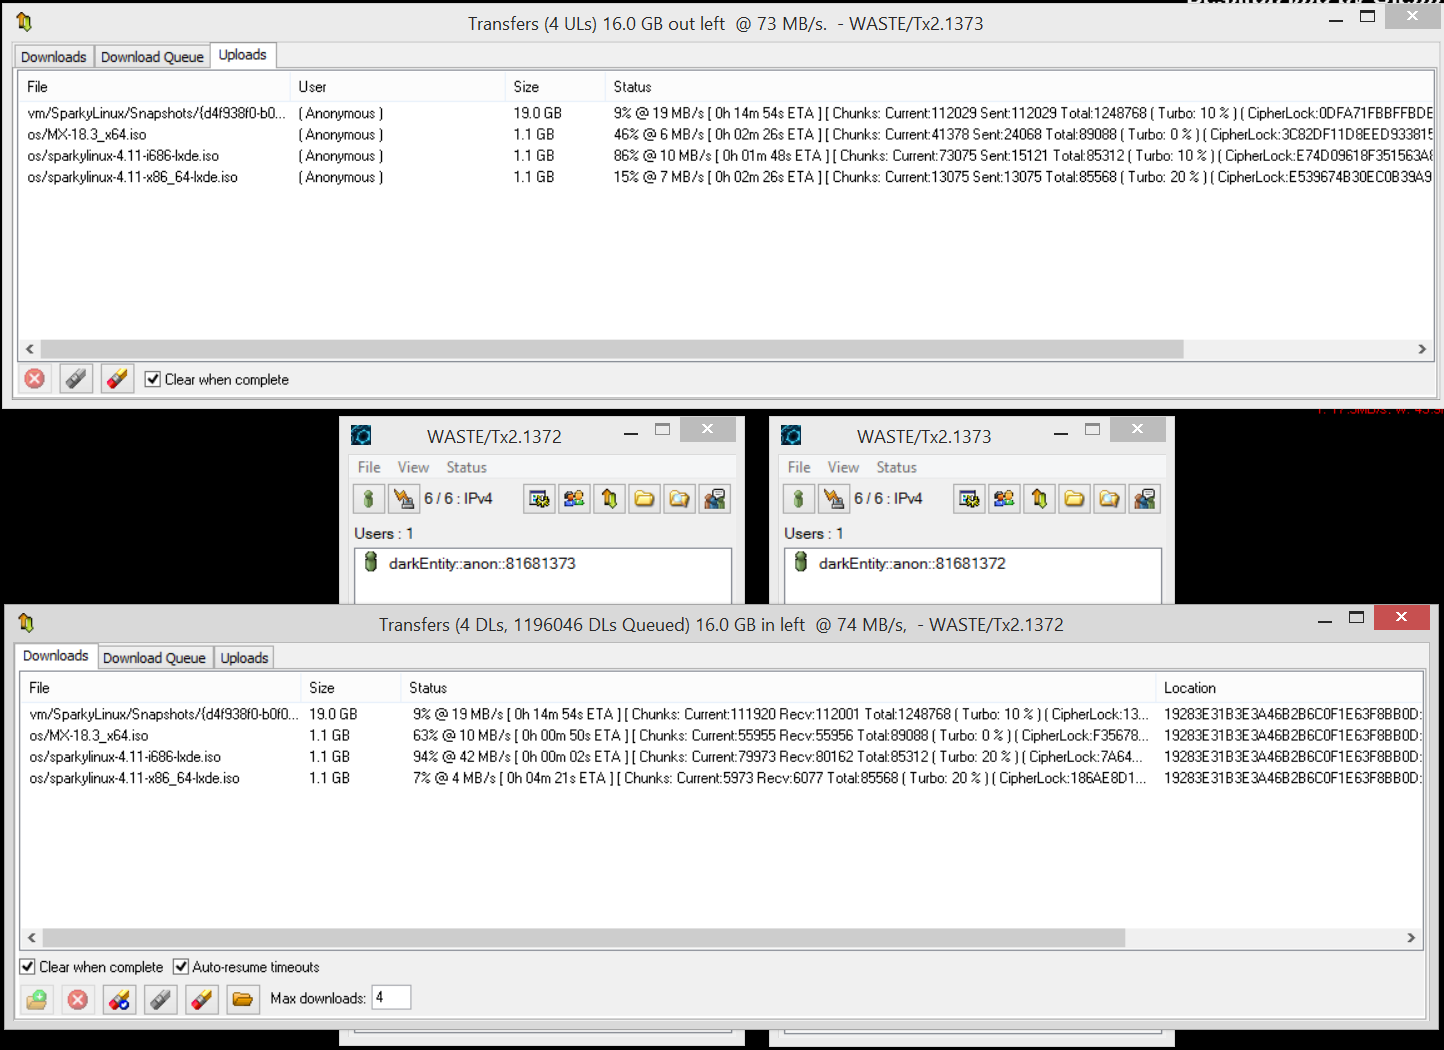
Task: Select the os/MX-18.3_x64.iso row in the uploads list
Action: pos(727,134)
